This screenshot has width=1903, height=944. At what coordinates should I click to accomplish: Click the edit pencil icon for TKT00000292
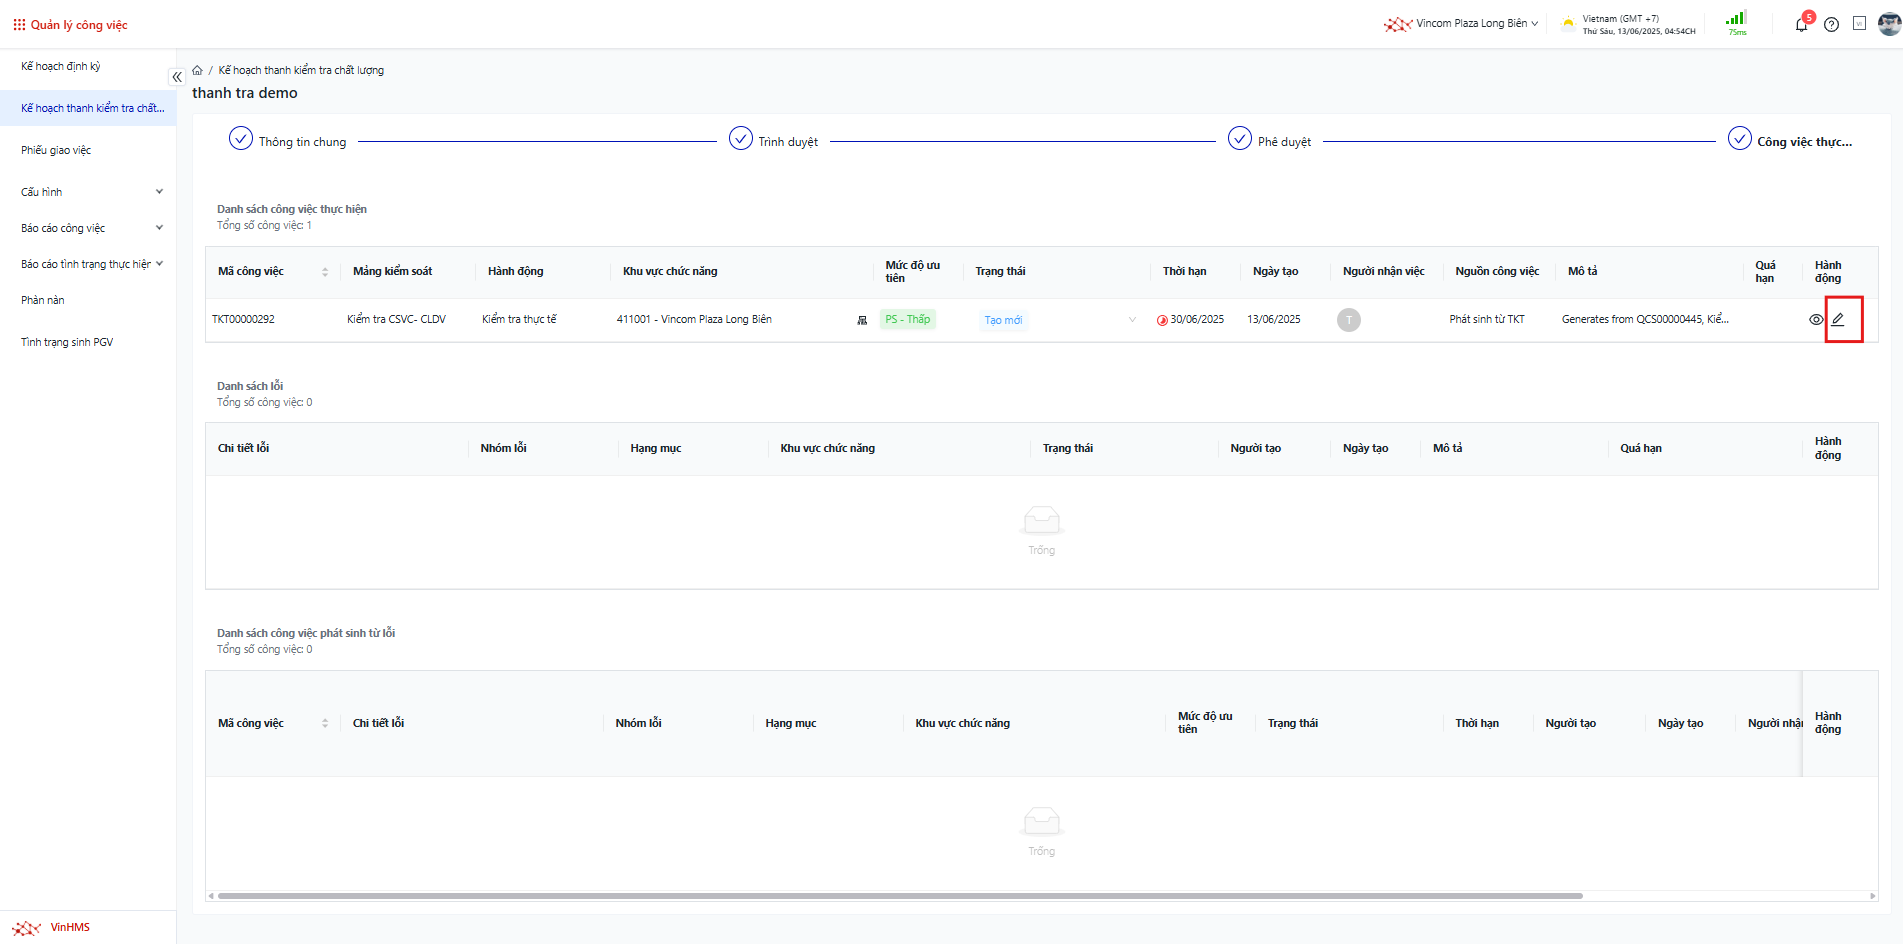pos(1838,320)
